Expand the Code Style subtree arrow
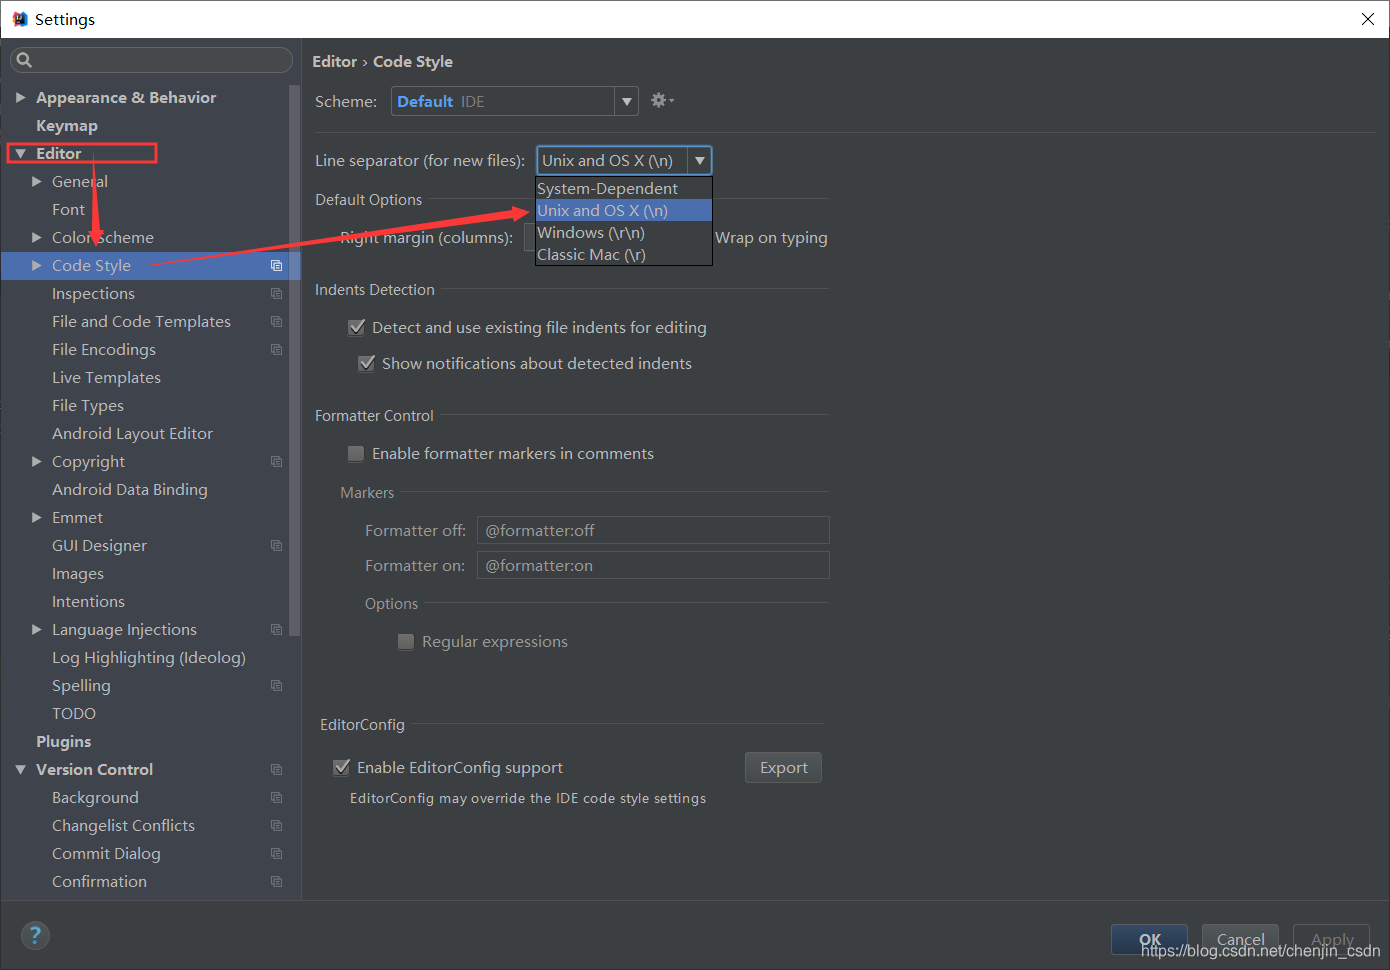 [x=37, y=265]
